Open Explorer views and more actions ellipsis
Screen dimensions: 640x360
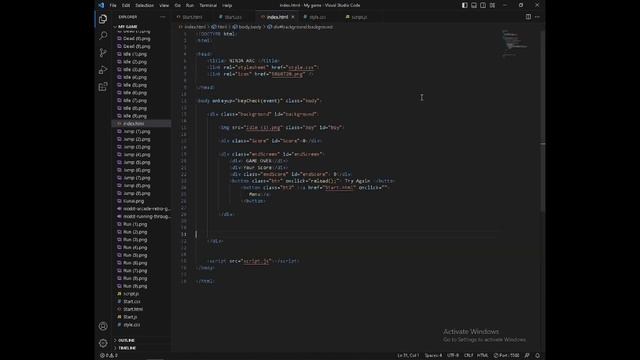point(163,17)
